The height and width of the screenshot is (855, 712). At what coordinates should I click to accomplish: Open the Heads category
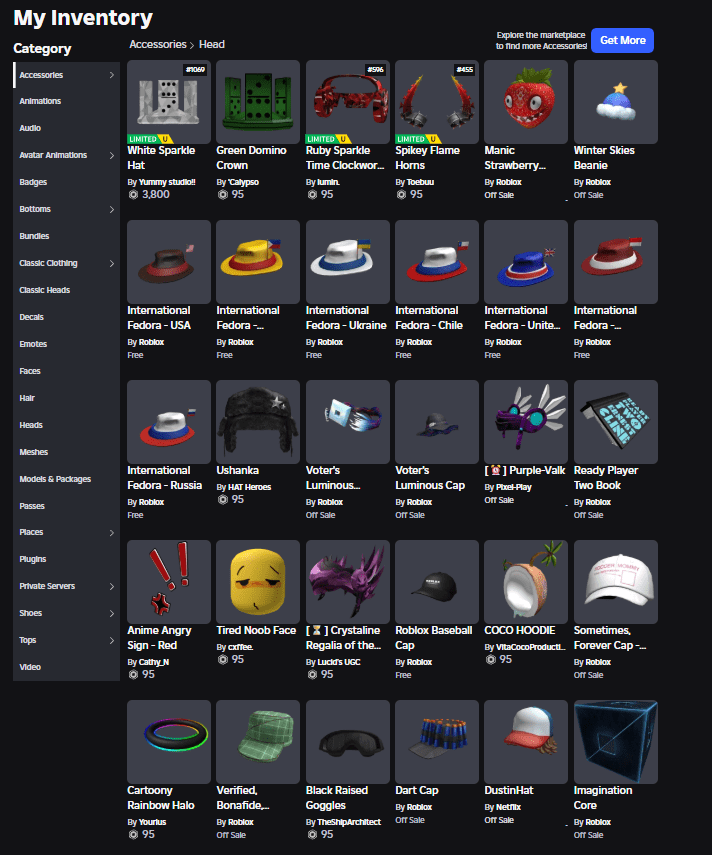tap(67, 425)
